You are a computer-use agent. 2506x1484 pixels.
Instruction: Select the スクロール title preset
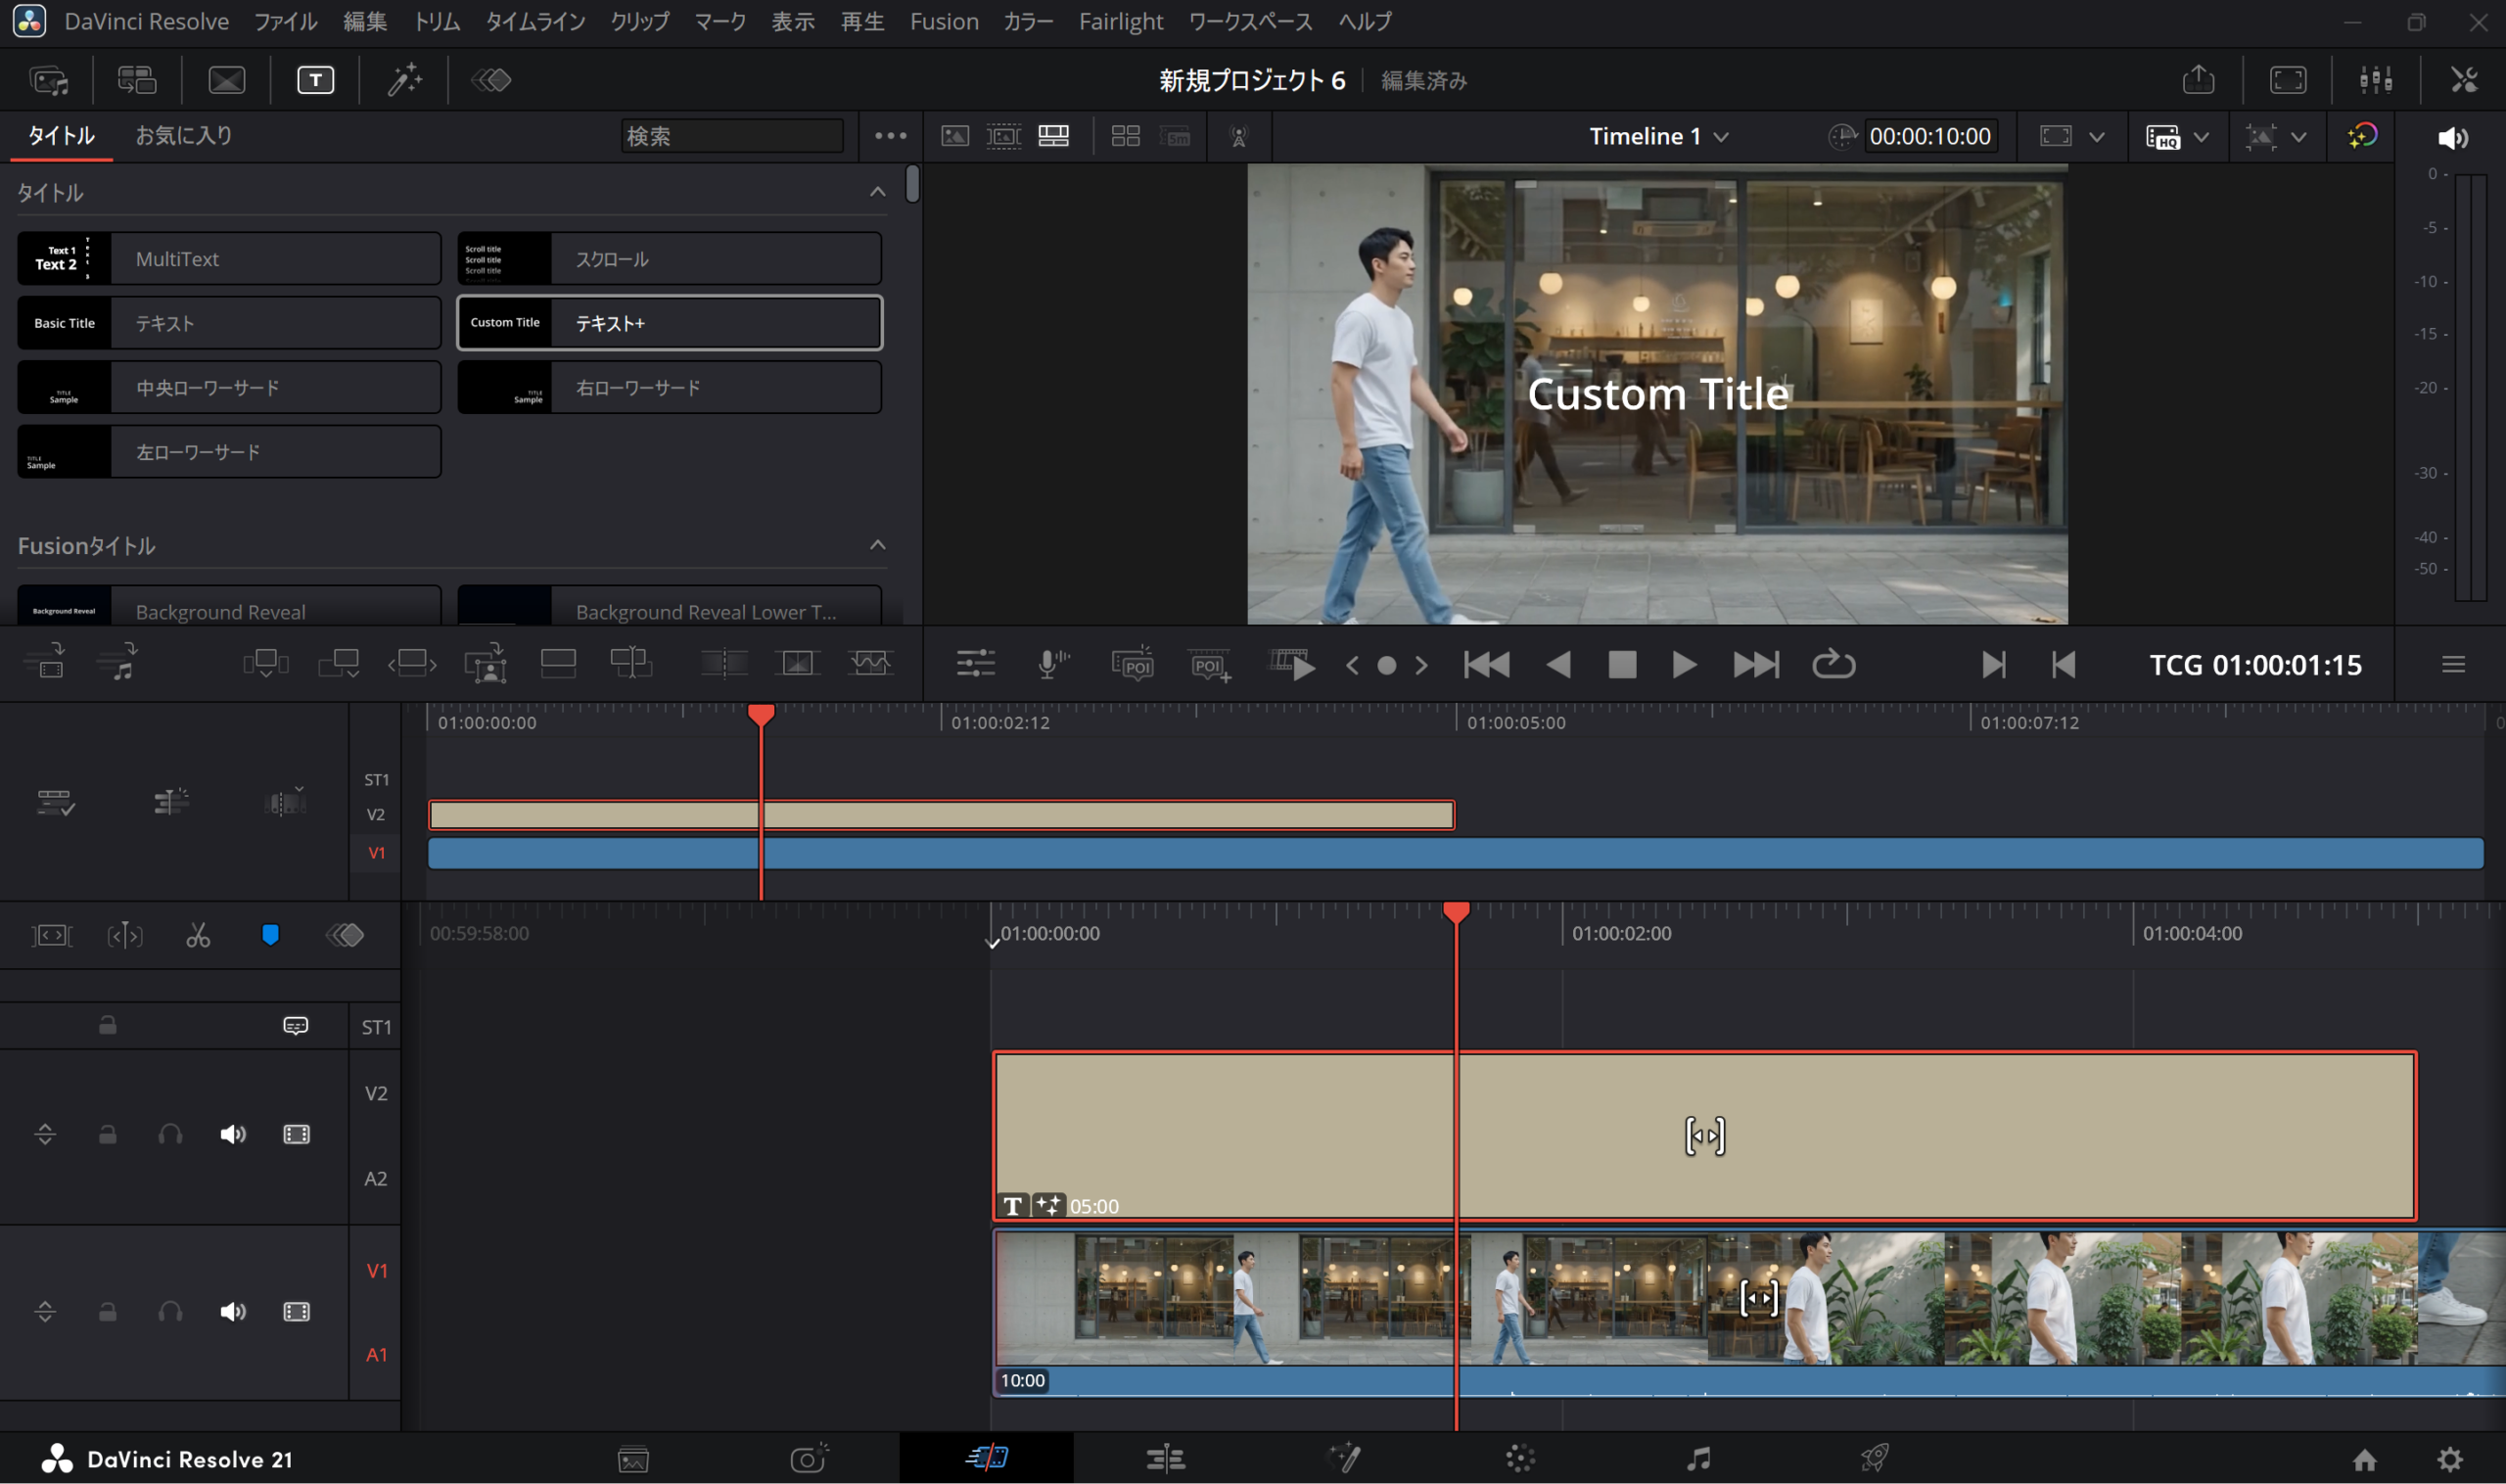point(669,259)
